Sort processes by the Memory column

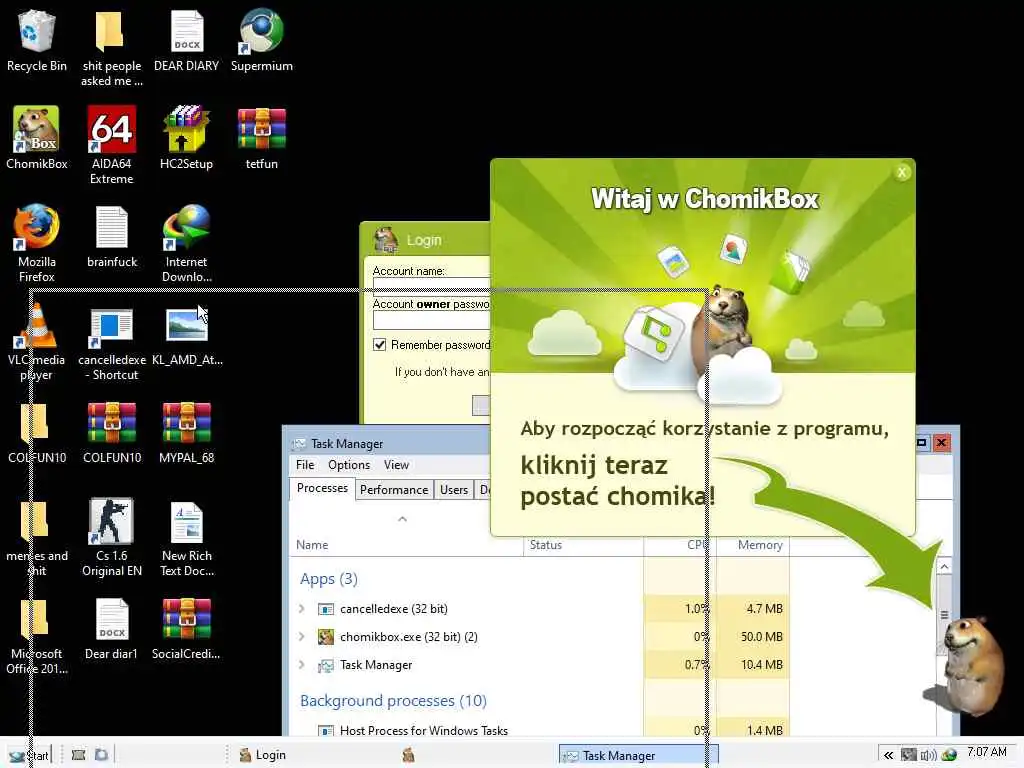(760, 545)
